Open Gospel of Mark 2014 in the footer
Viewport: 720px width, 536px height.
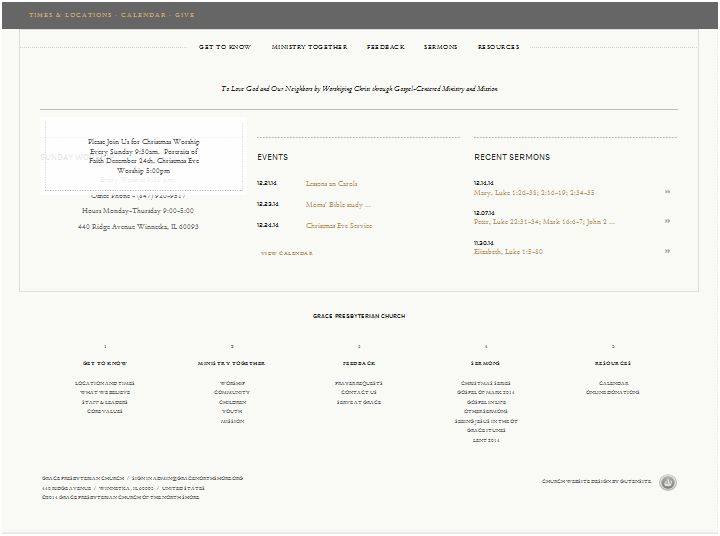click(x=486, y=393)
